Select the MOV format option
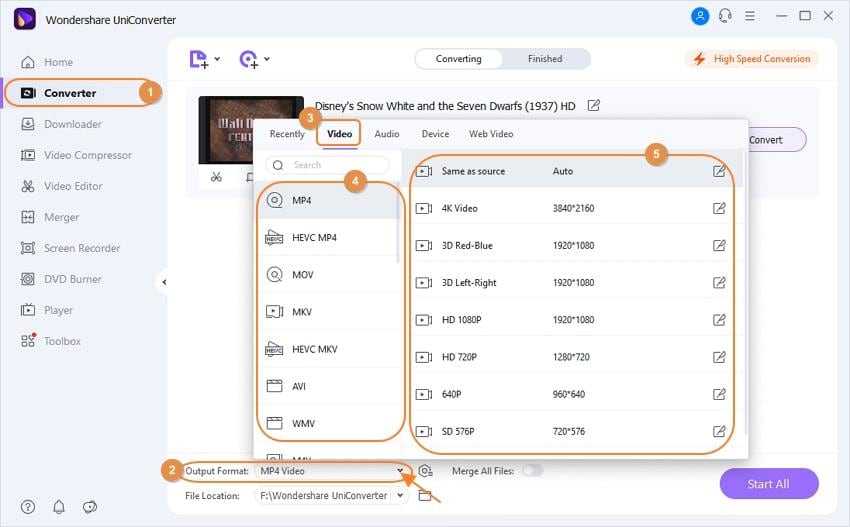850x527 pixels. [302, 274]
